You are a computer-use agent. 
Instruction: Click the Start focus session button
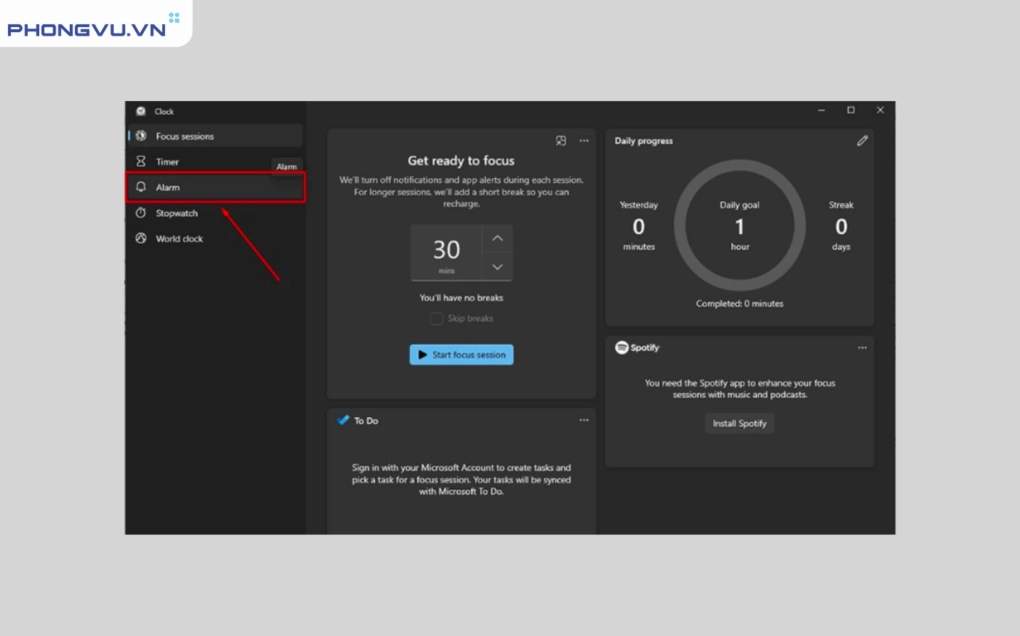[x=461, y=354]
